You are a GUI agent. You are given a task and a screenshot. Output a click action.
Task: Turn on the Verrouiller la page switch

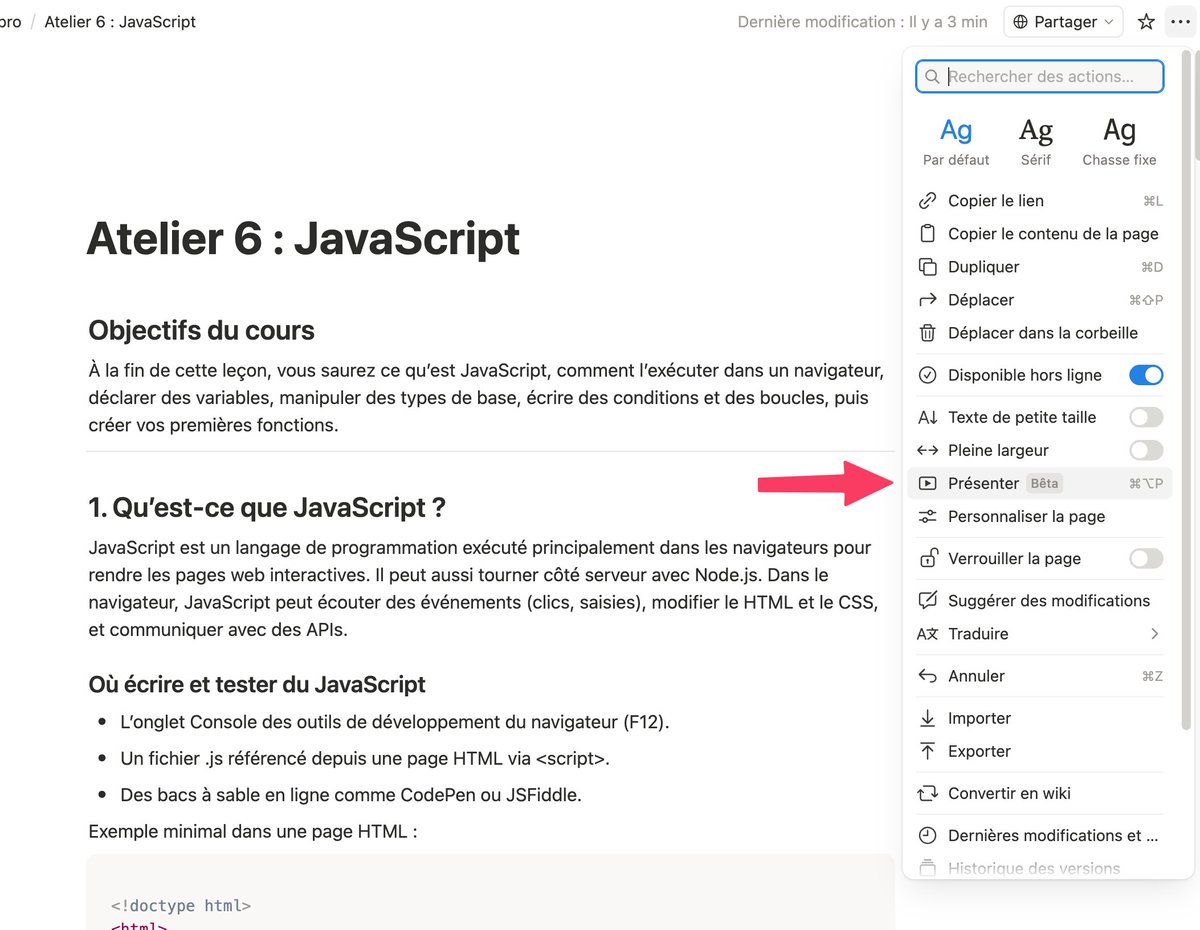coord(1146,558)
